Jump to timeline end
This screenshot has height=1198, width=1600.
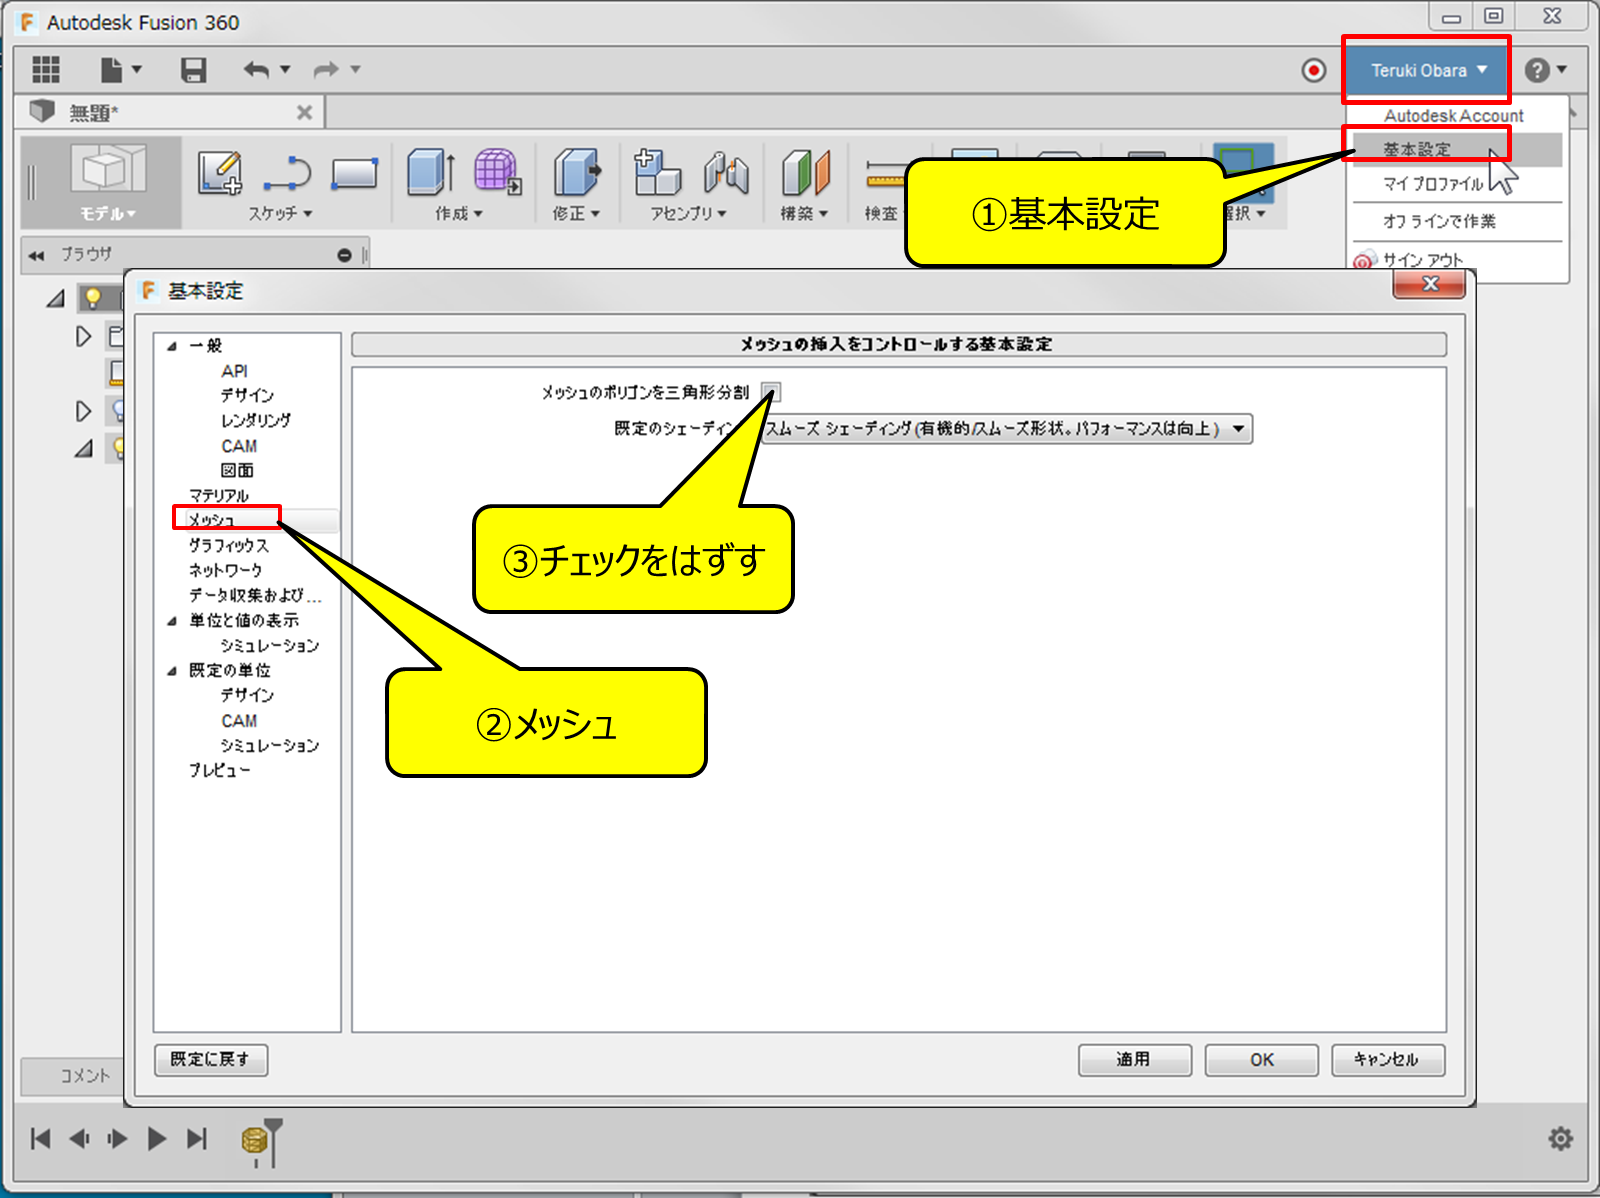[197, 1138]
